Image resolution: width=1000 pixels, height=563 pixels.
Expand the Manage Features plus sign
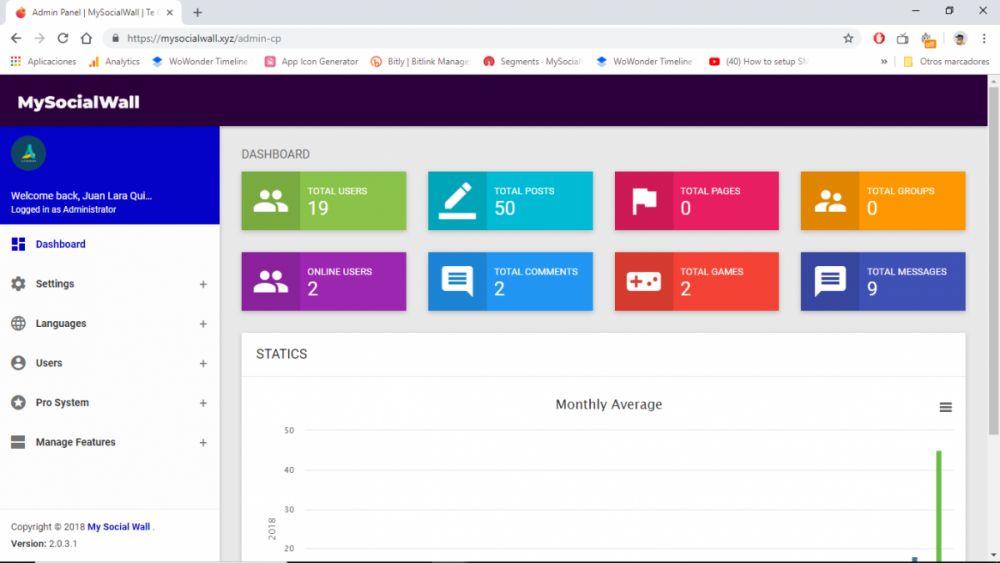point(203,442)
